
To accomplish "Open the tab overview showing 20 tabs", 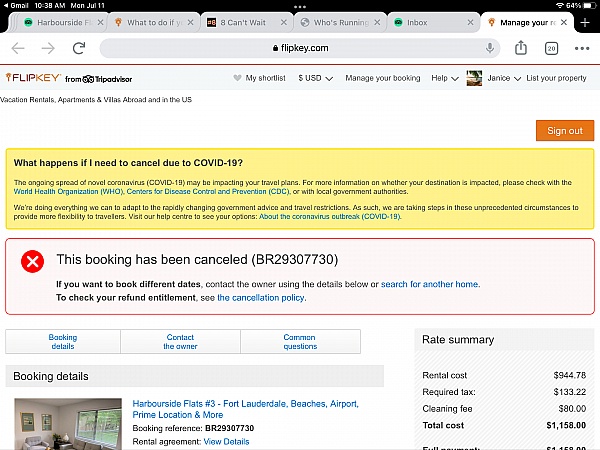I will (x=551, y=48).
